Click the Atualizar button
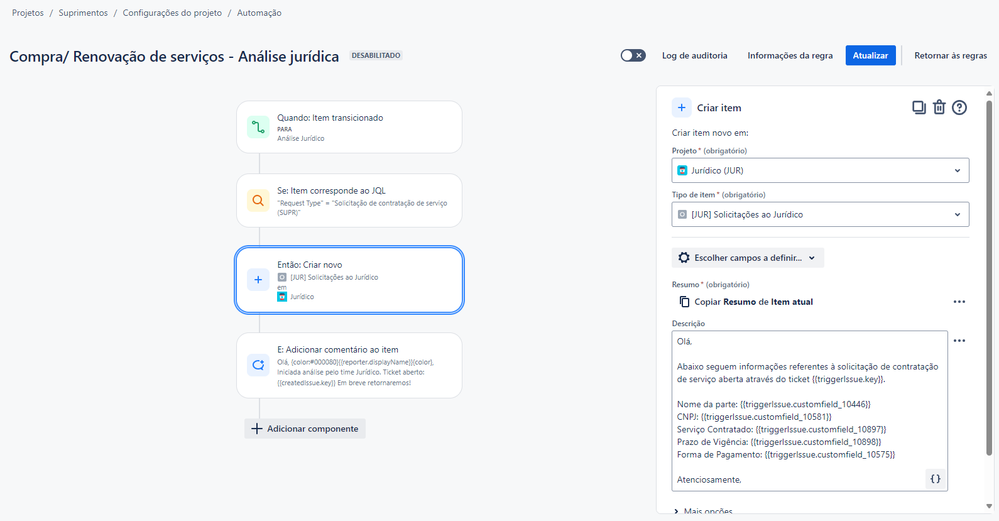This screenshot has width=999, height=521. pyautogui.click(x=870, y=55)
